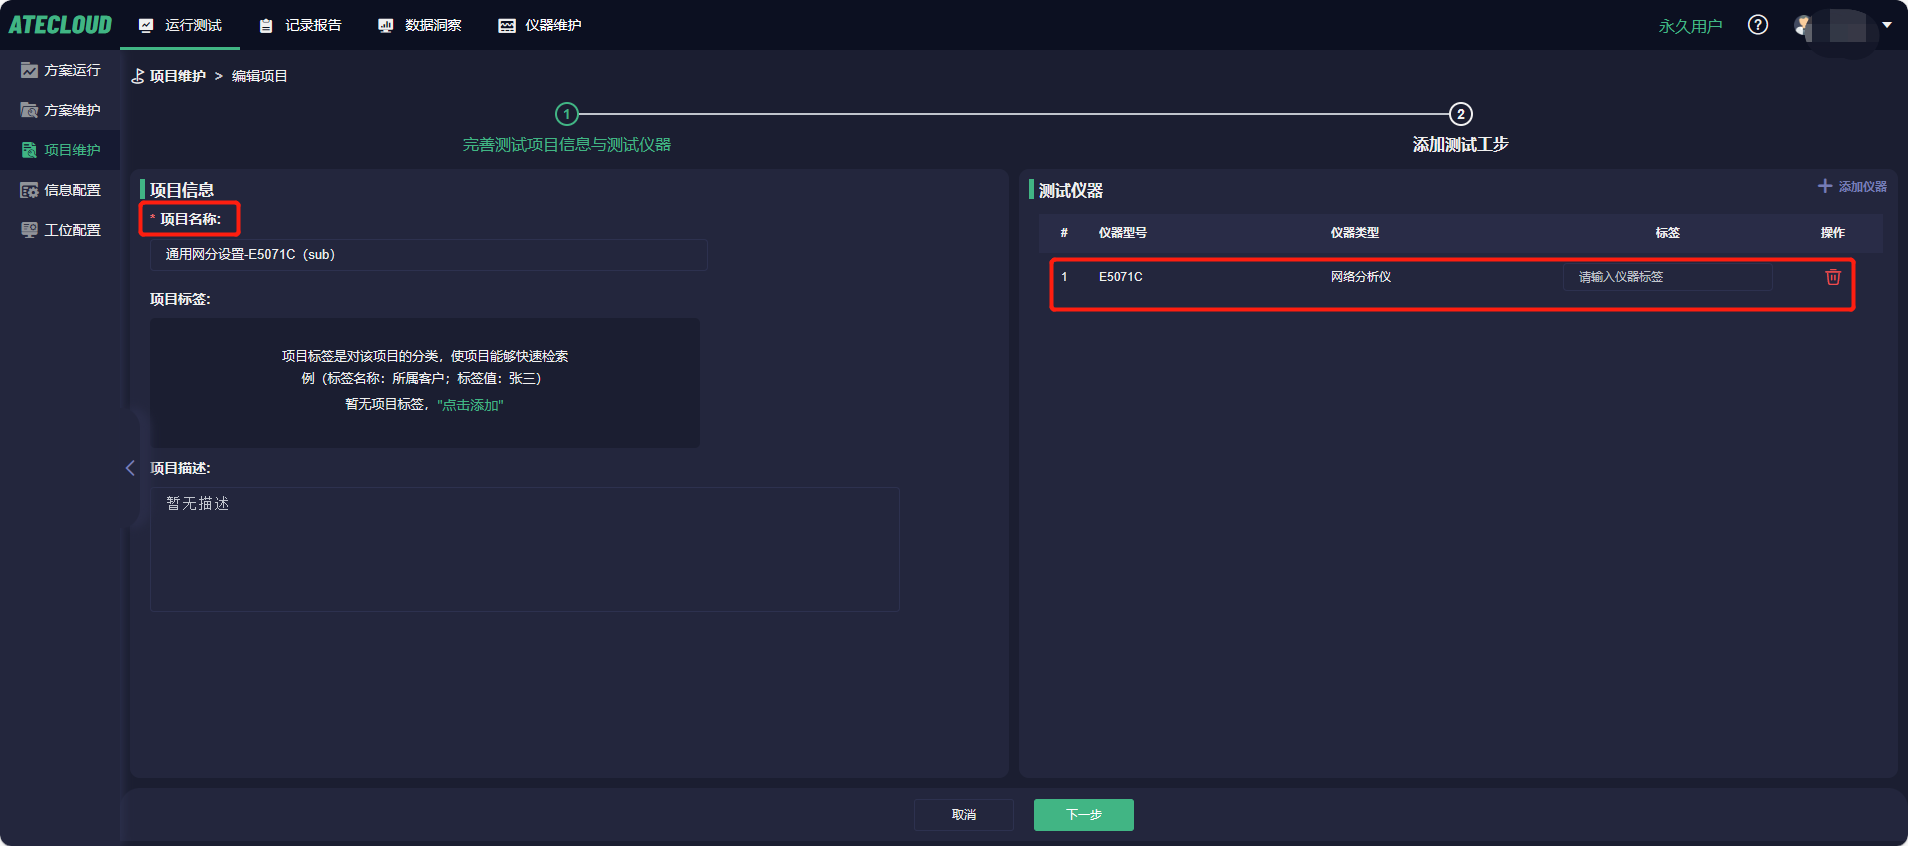Collapse the sidebar with the left chevron

(130, 468)
